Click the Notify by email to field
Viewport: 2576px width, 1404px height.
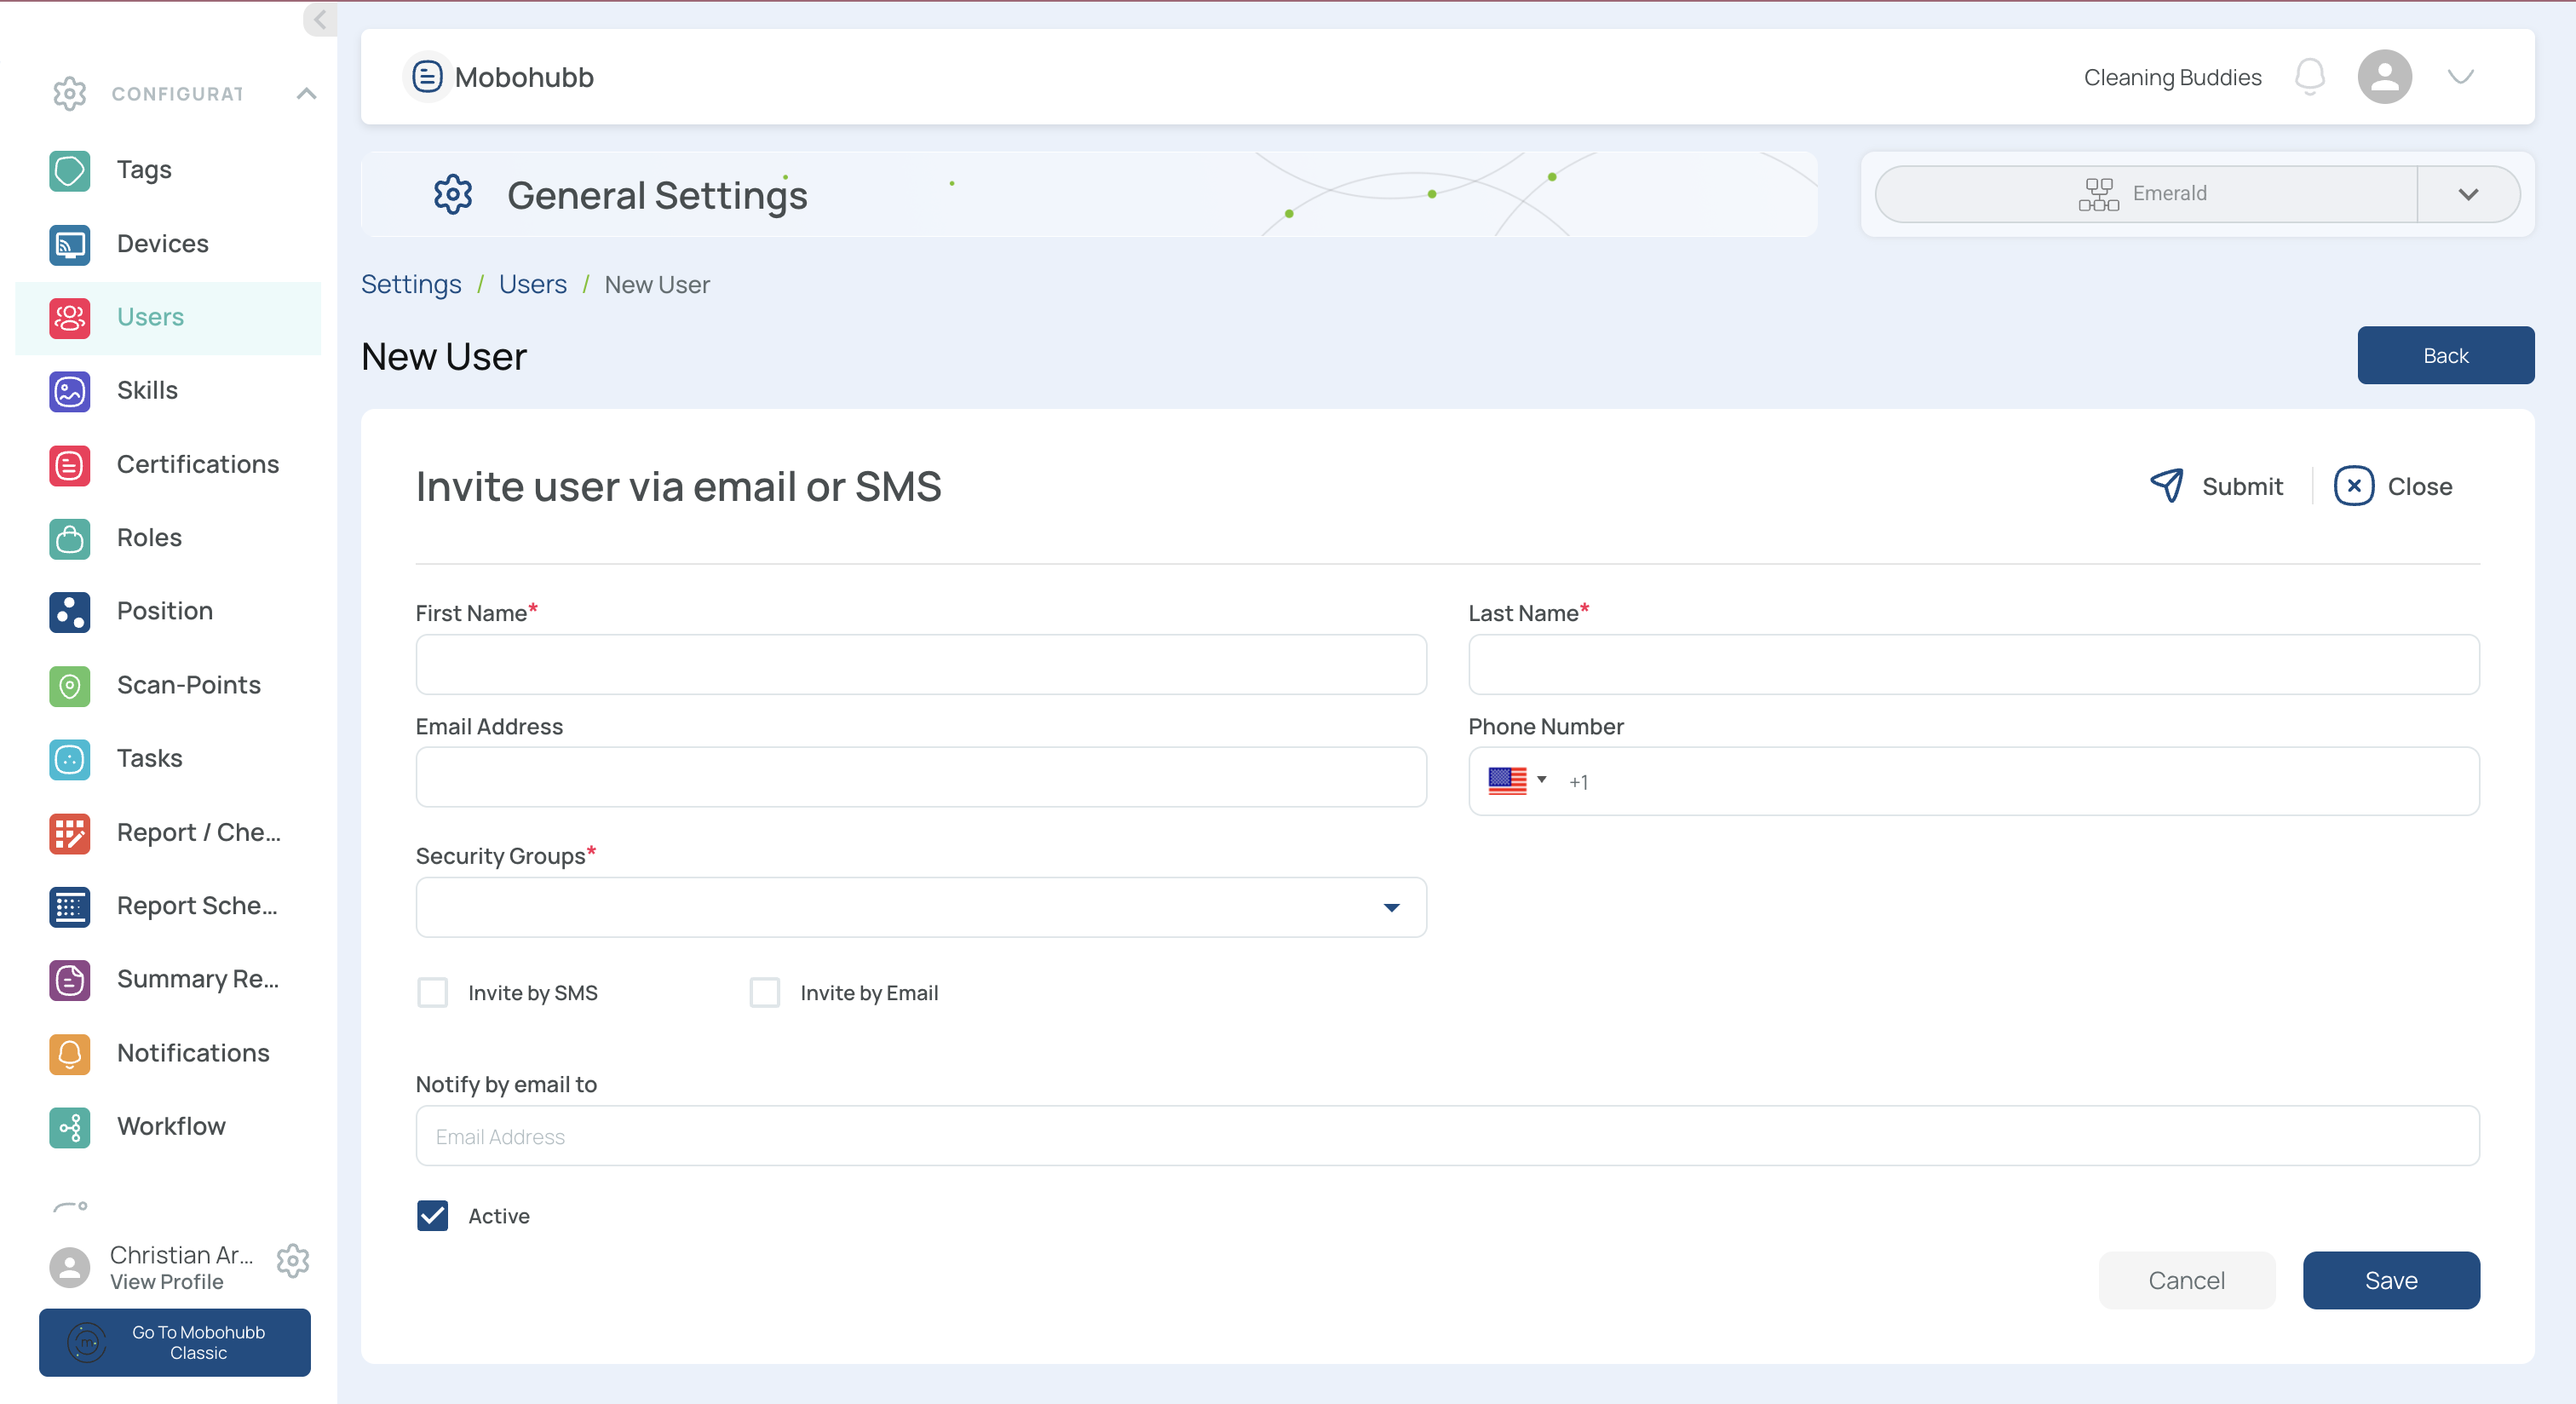pos(1447,1135)
